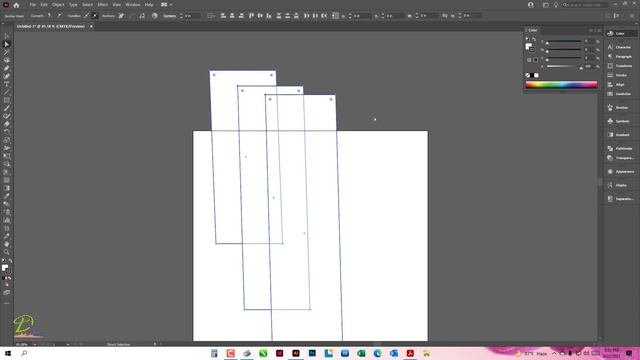Image resolution: width=640 pixels, height=360 pixels.
Task: Open the taskbar search magnifier
Action: tap(24, 353)
